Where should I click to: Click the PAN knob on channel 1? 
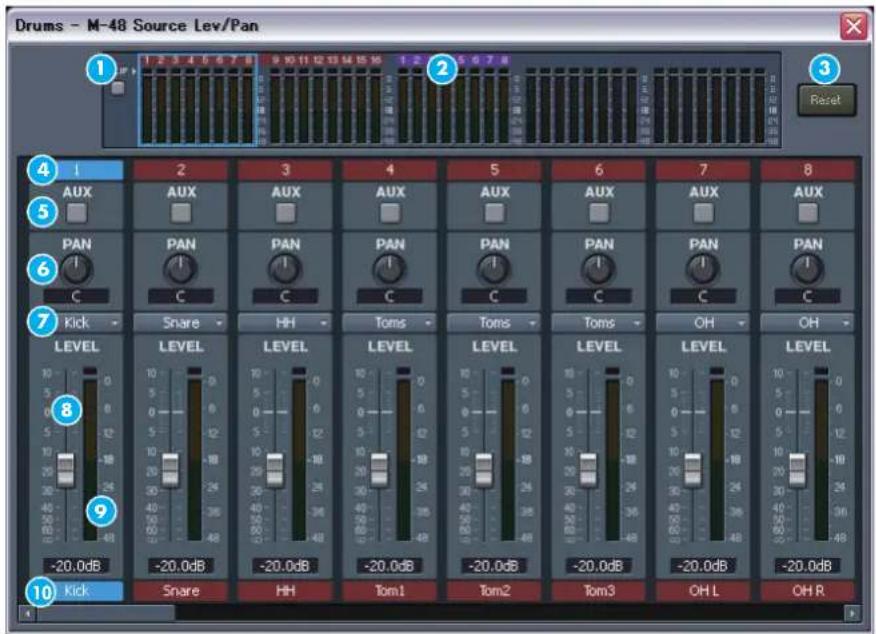pos(77,269)
